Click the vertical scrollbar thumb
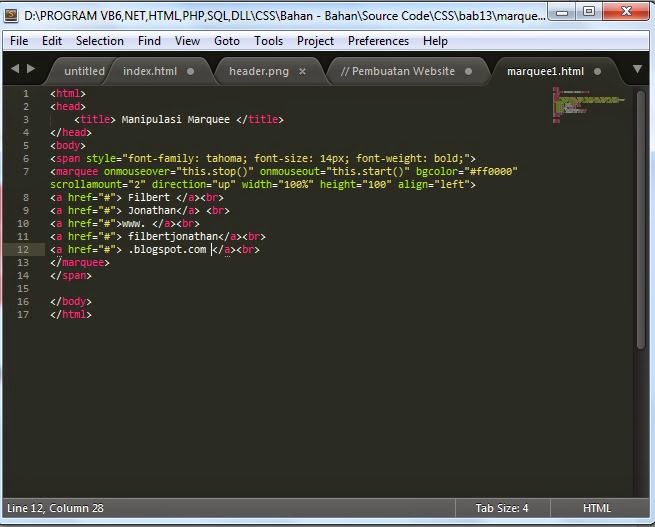Viewport: 655px width, 527px height. coord(641,219)
